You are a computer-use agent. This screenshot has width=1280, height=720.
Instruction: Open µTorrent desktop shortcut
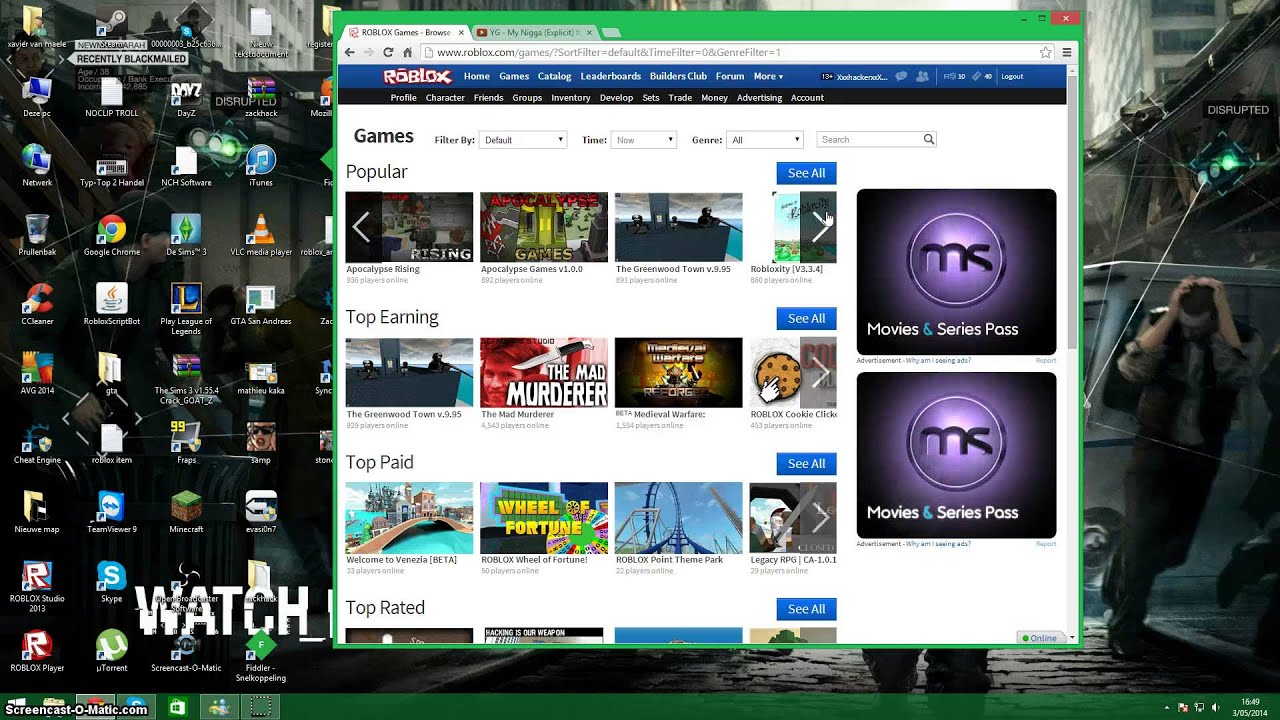(x=112, y=650)
